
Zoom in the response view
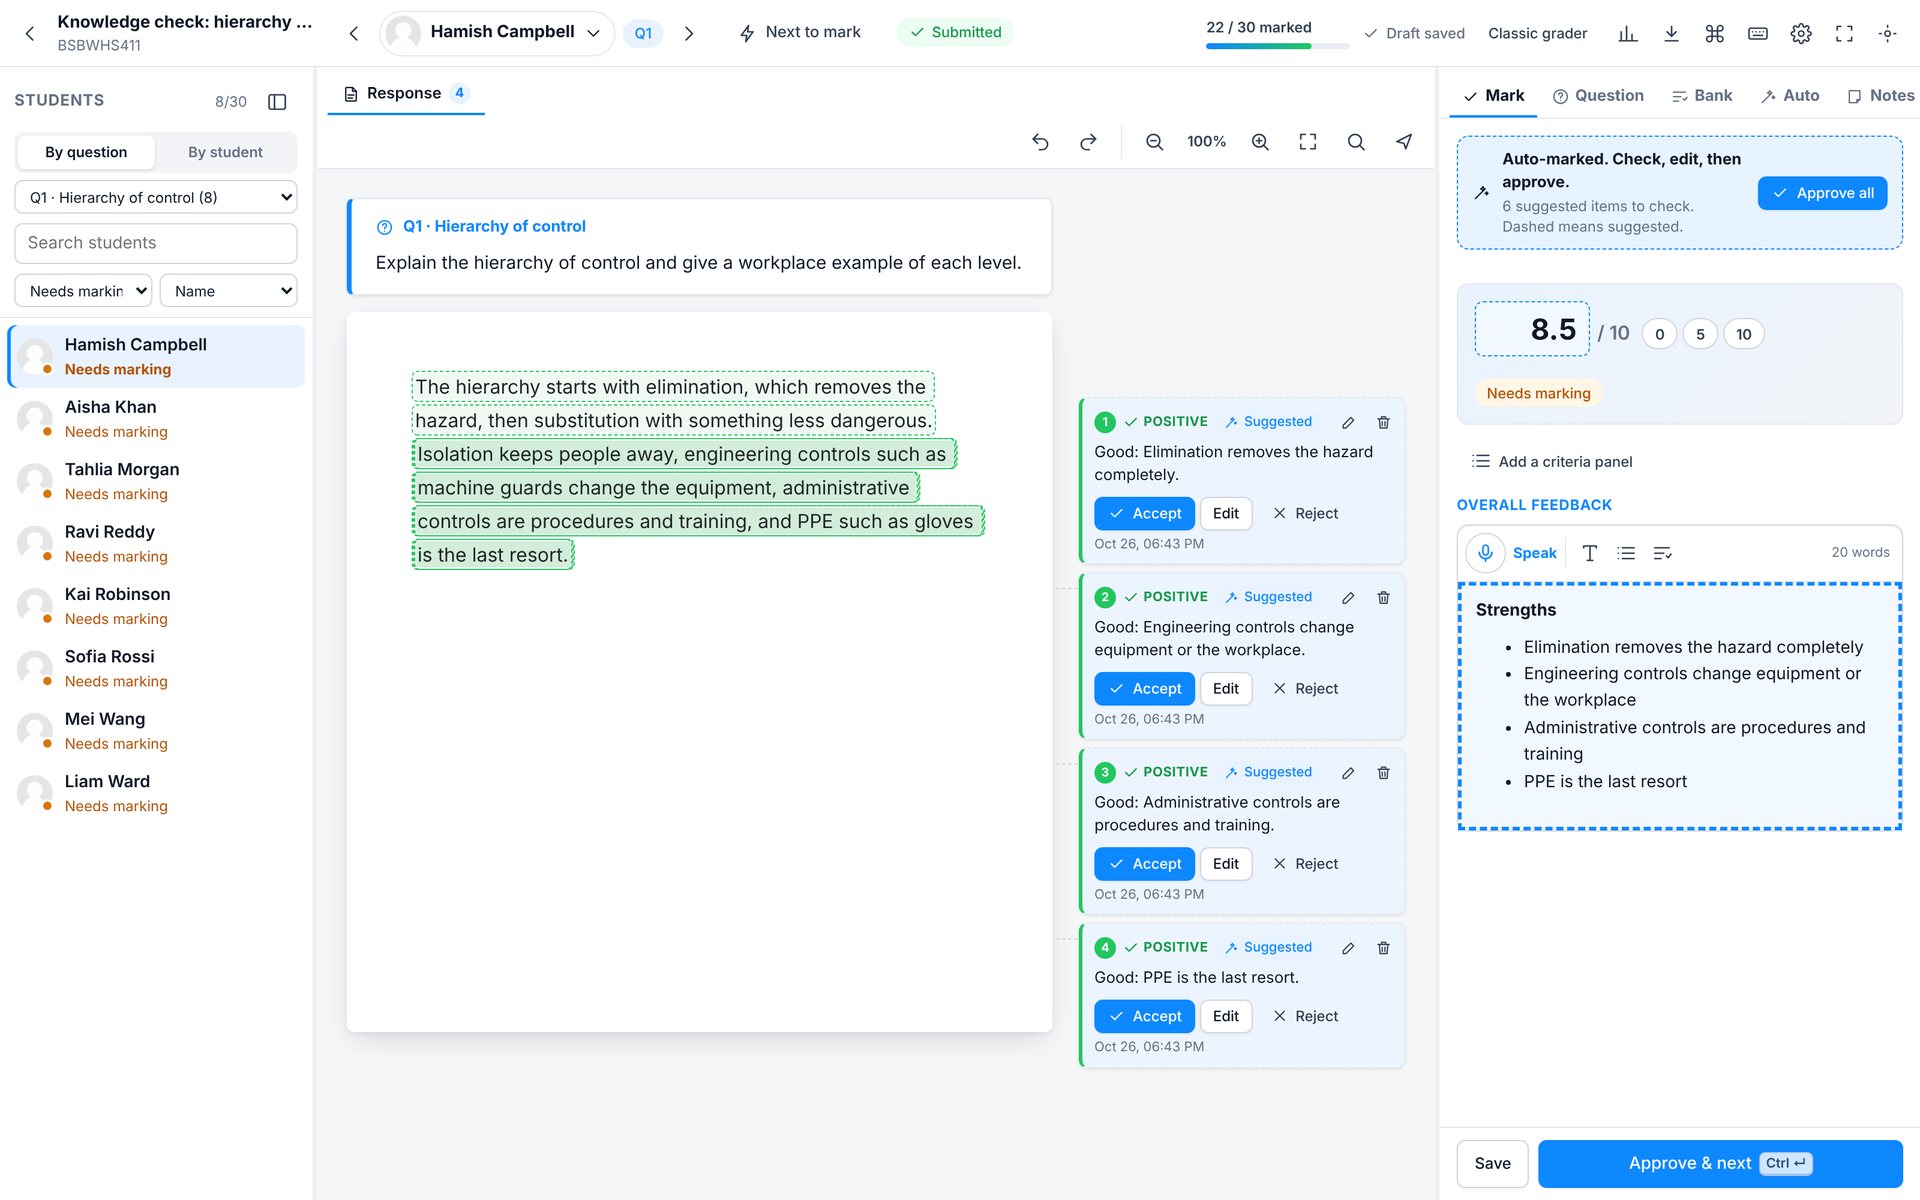(x=1260, y=142)
